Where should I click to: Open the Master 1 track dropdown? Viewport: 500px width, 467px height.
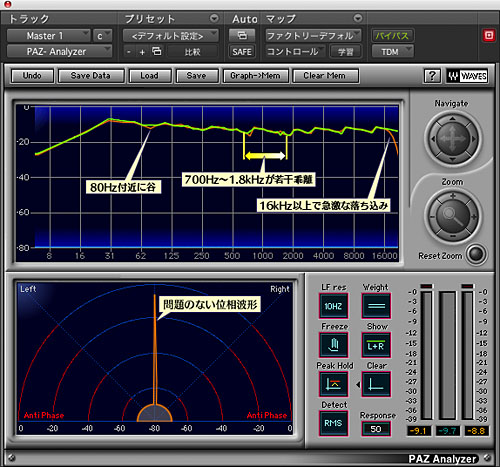(49, 36)
